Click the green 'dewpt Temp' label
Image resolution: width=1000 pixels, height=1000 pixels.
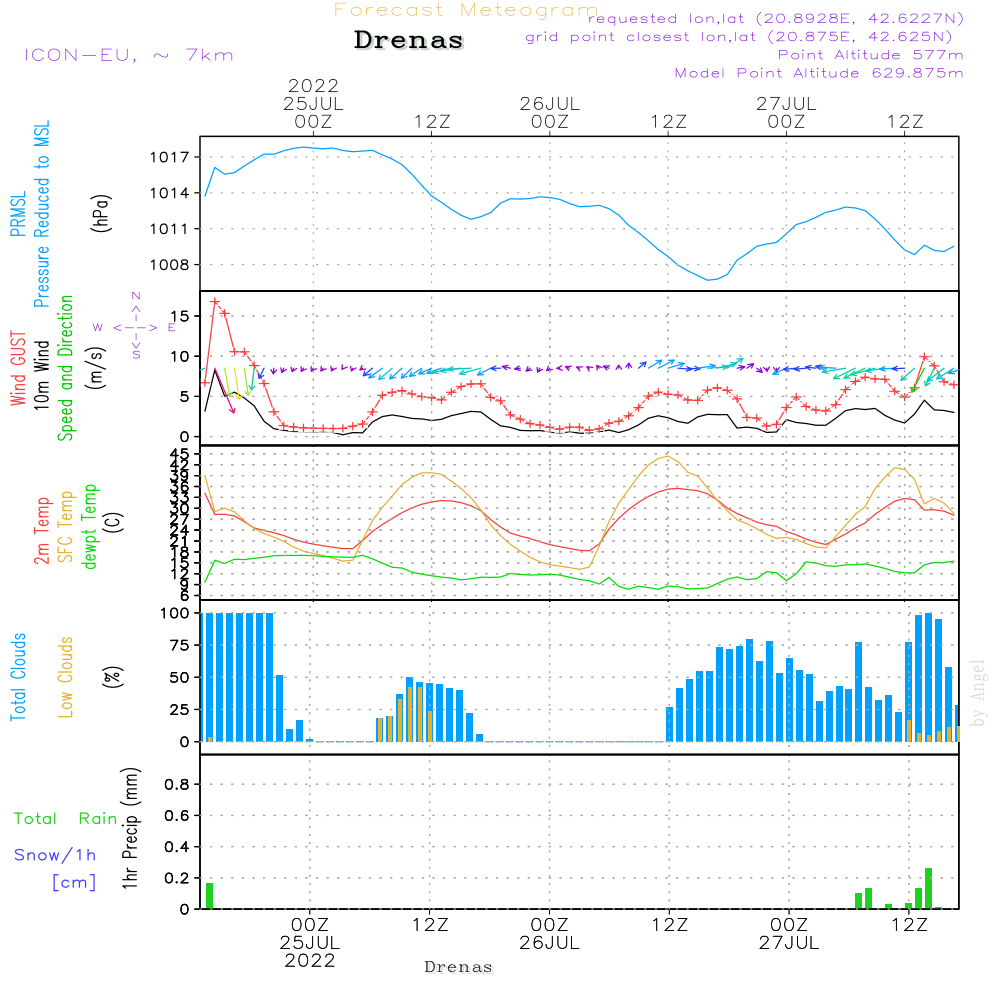point(89,526)
